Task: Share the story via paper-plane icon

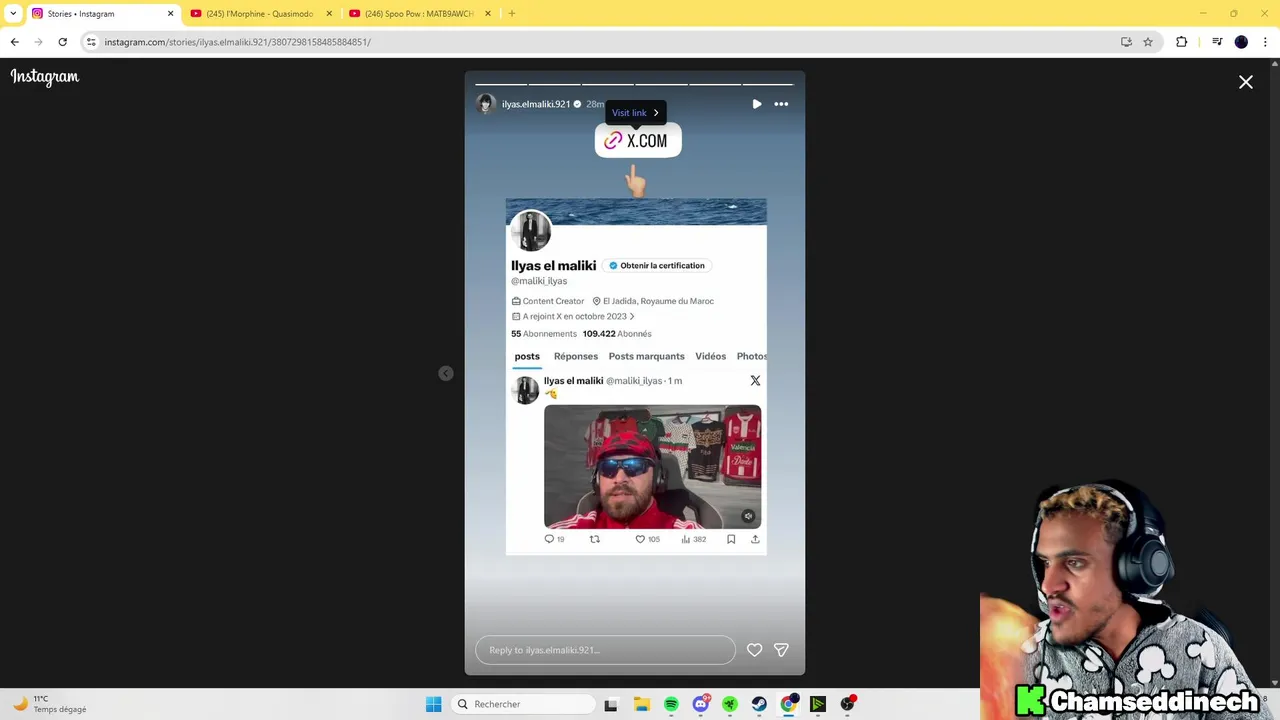Action: coord(781,650)
